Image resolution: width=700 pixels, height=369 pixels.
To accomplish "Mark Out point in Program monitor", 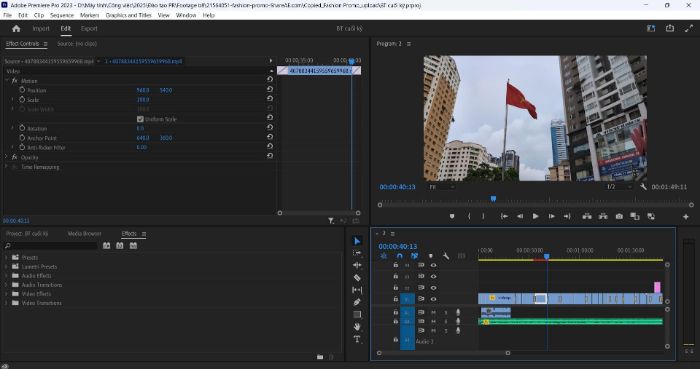I will [483, 216].
